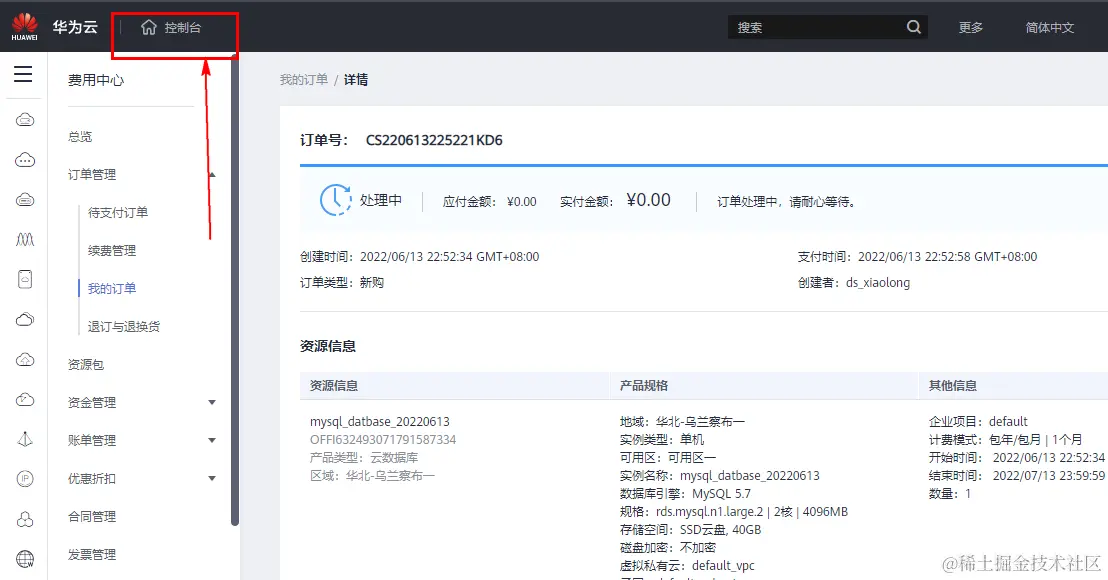Open the globe with W sidebar icon
1108x580 pixels.
[25, 560]
